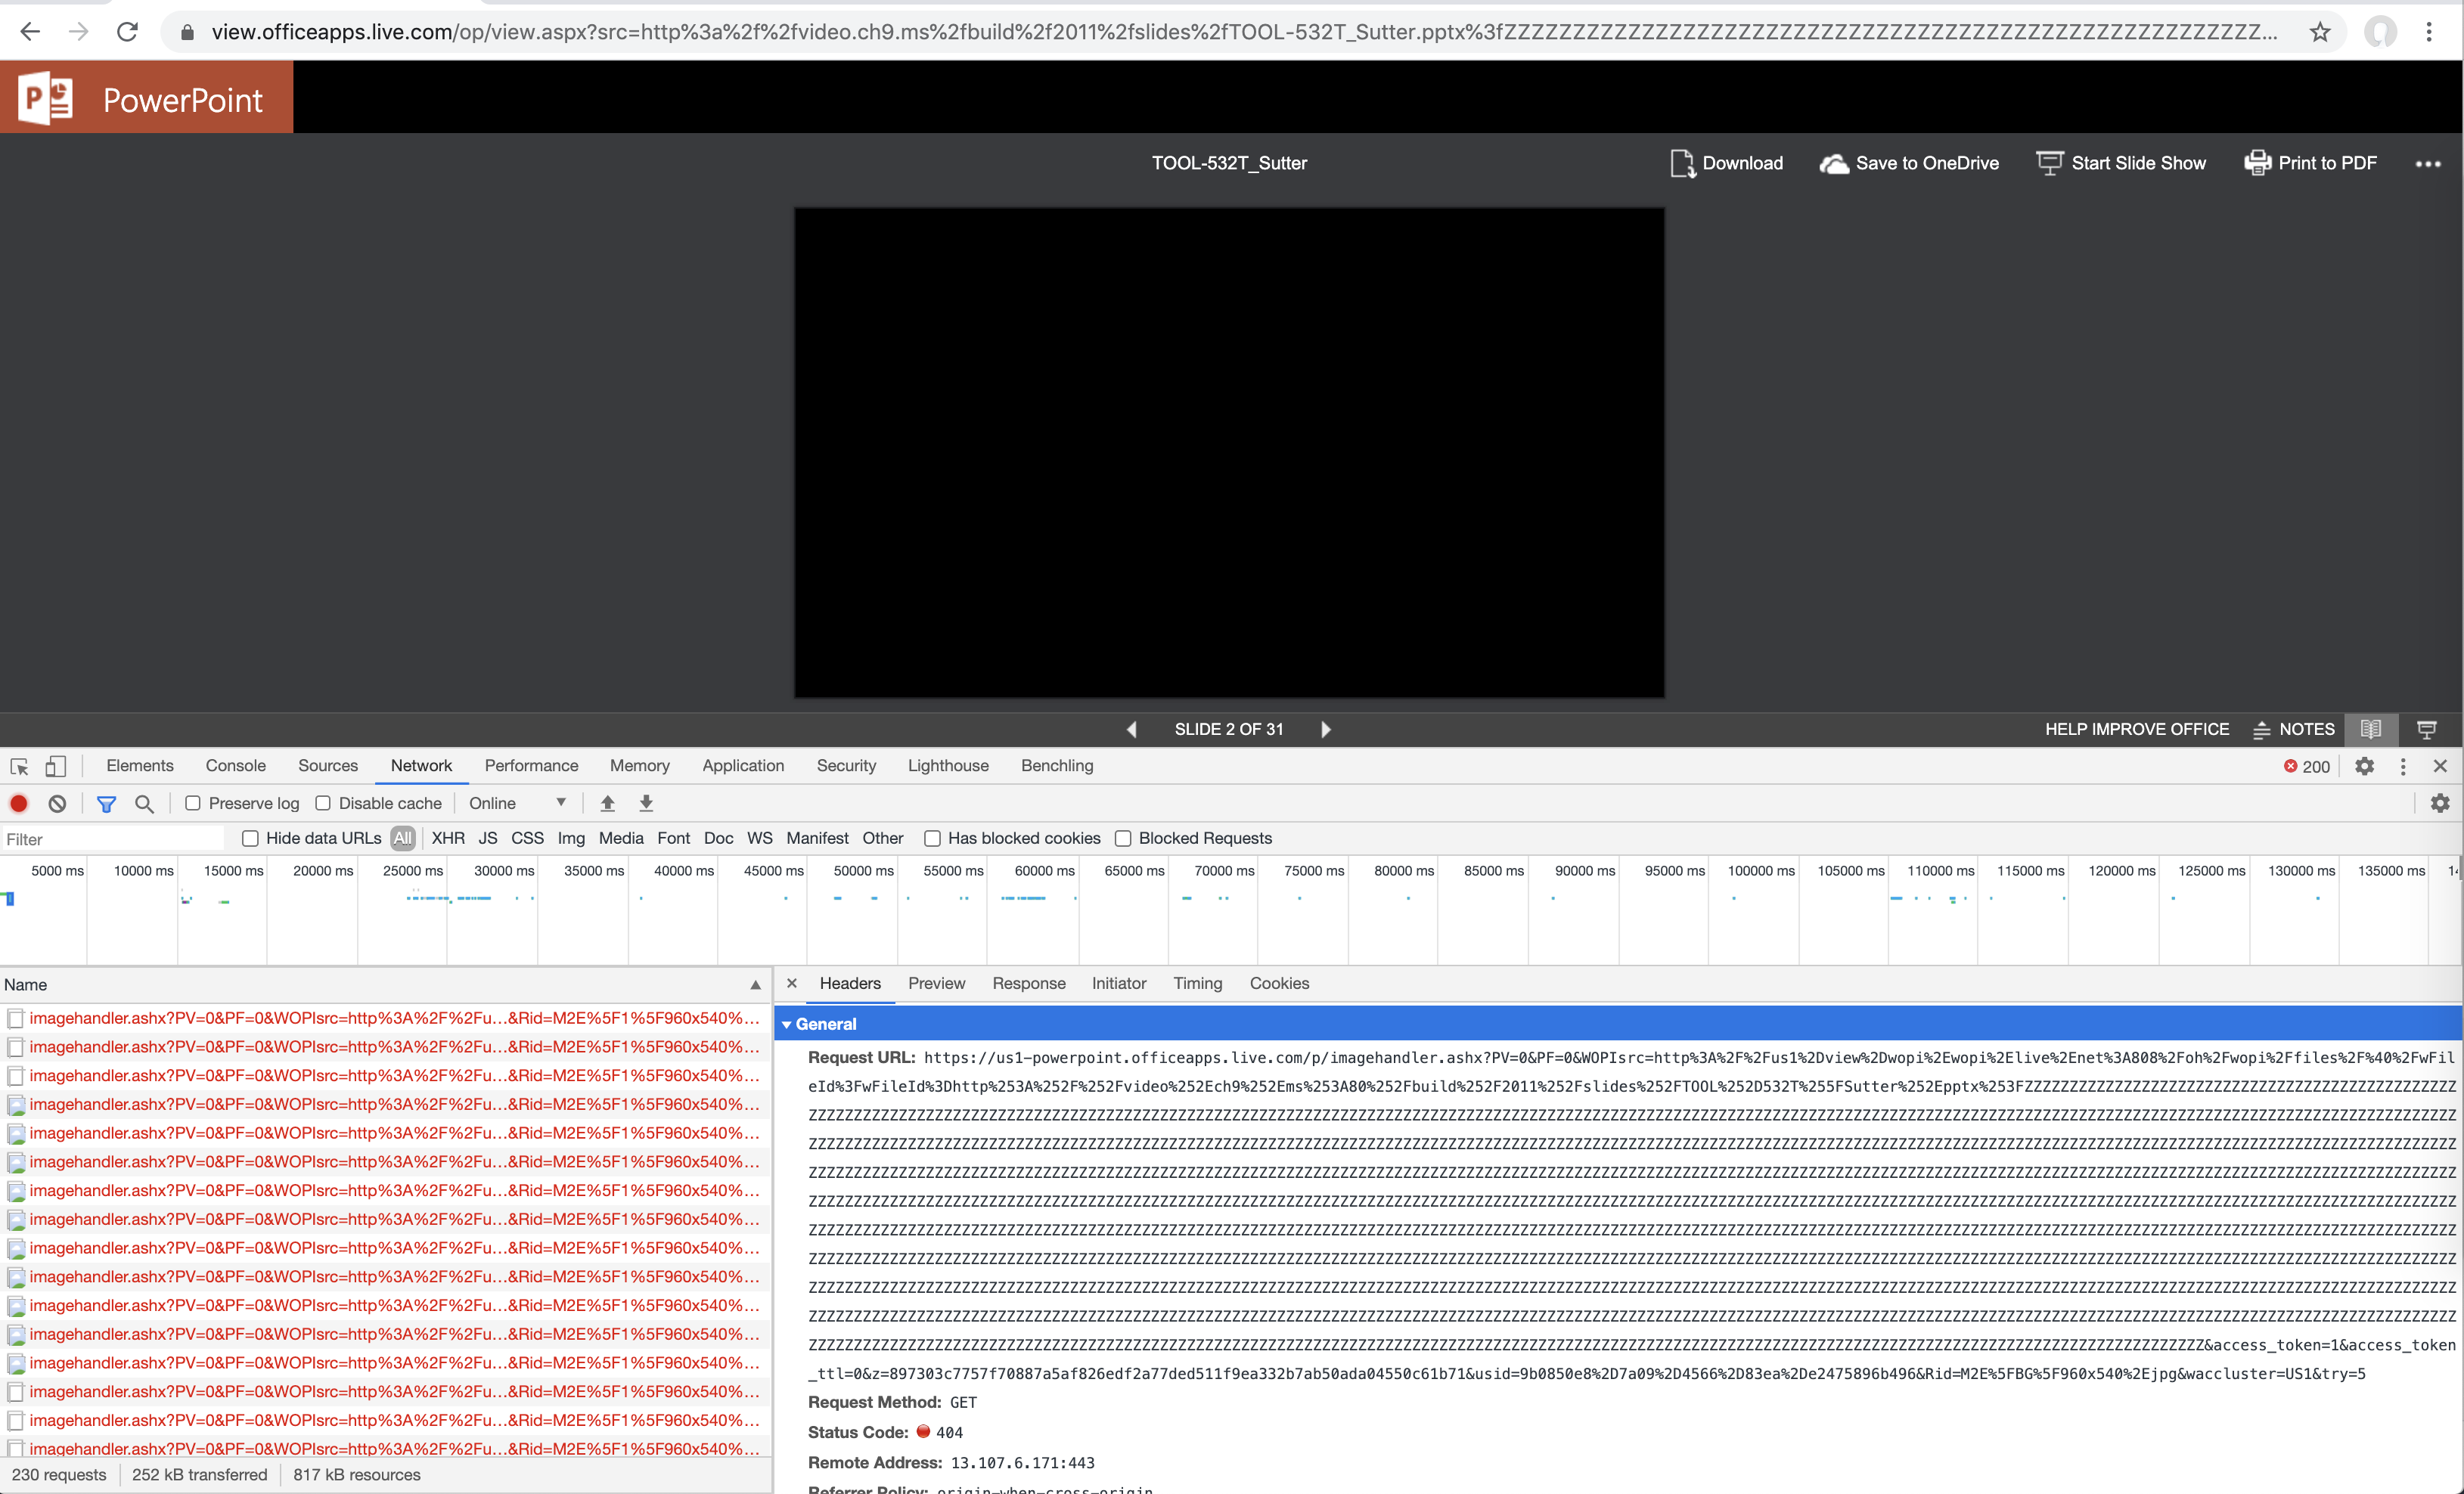Click Start Slide Show
This screenshot has height=1494, width=2464.
pyautogui.click(x=2121, y=163)
